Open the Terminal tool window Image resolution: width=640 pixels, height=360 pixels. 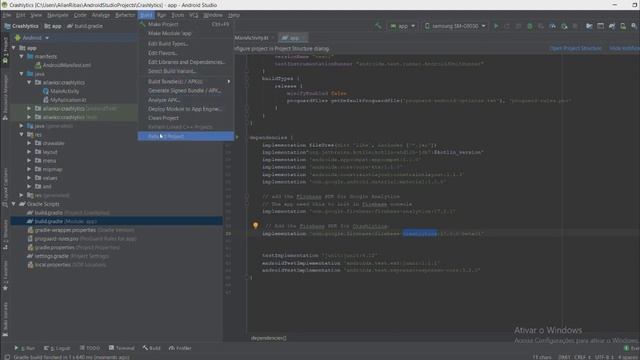[x=122, y=348]
